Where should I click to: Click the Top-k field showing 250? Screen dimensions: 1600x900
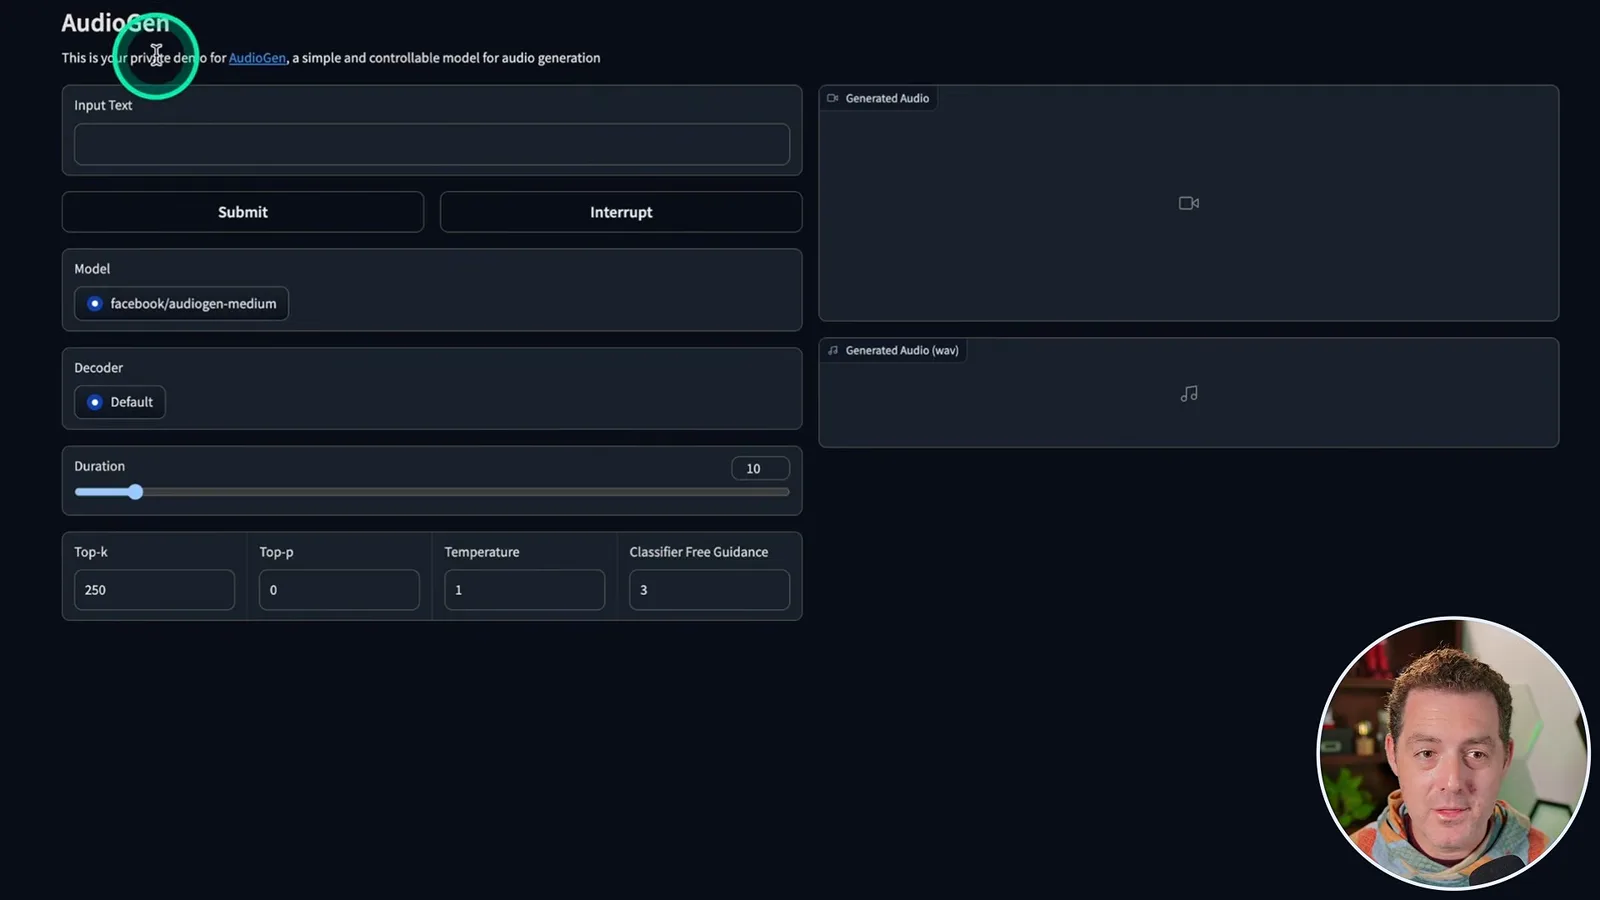click(x=154, y=590)
